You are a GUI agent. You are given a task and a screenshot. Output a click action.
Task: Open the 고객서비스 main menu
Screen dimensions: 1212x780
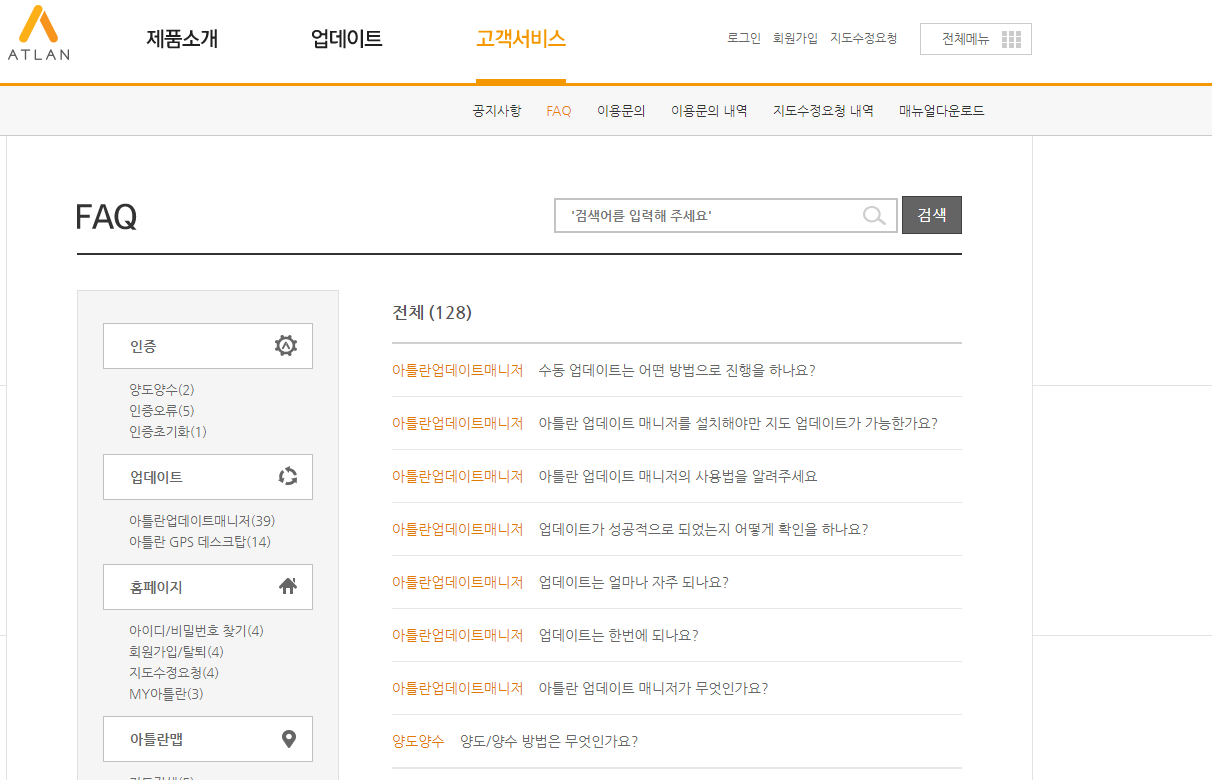coord(521,39)
